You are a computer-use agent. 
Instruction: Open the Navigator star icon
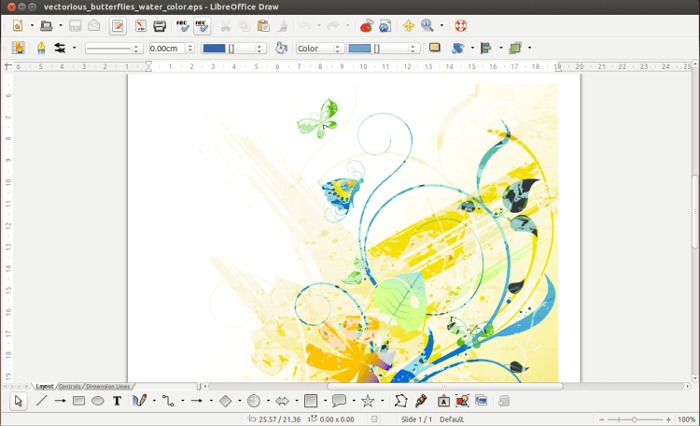pos(408,25)
